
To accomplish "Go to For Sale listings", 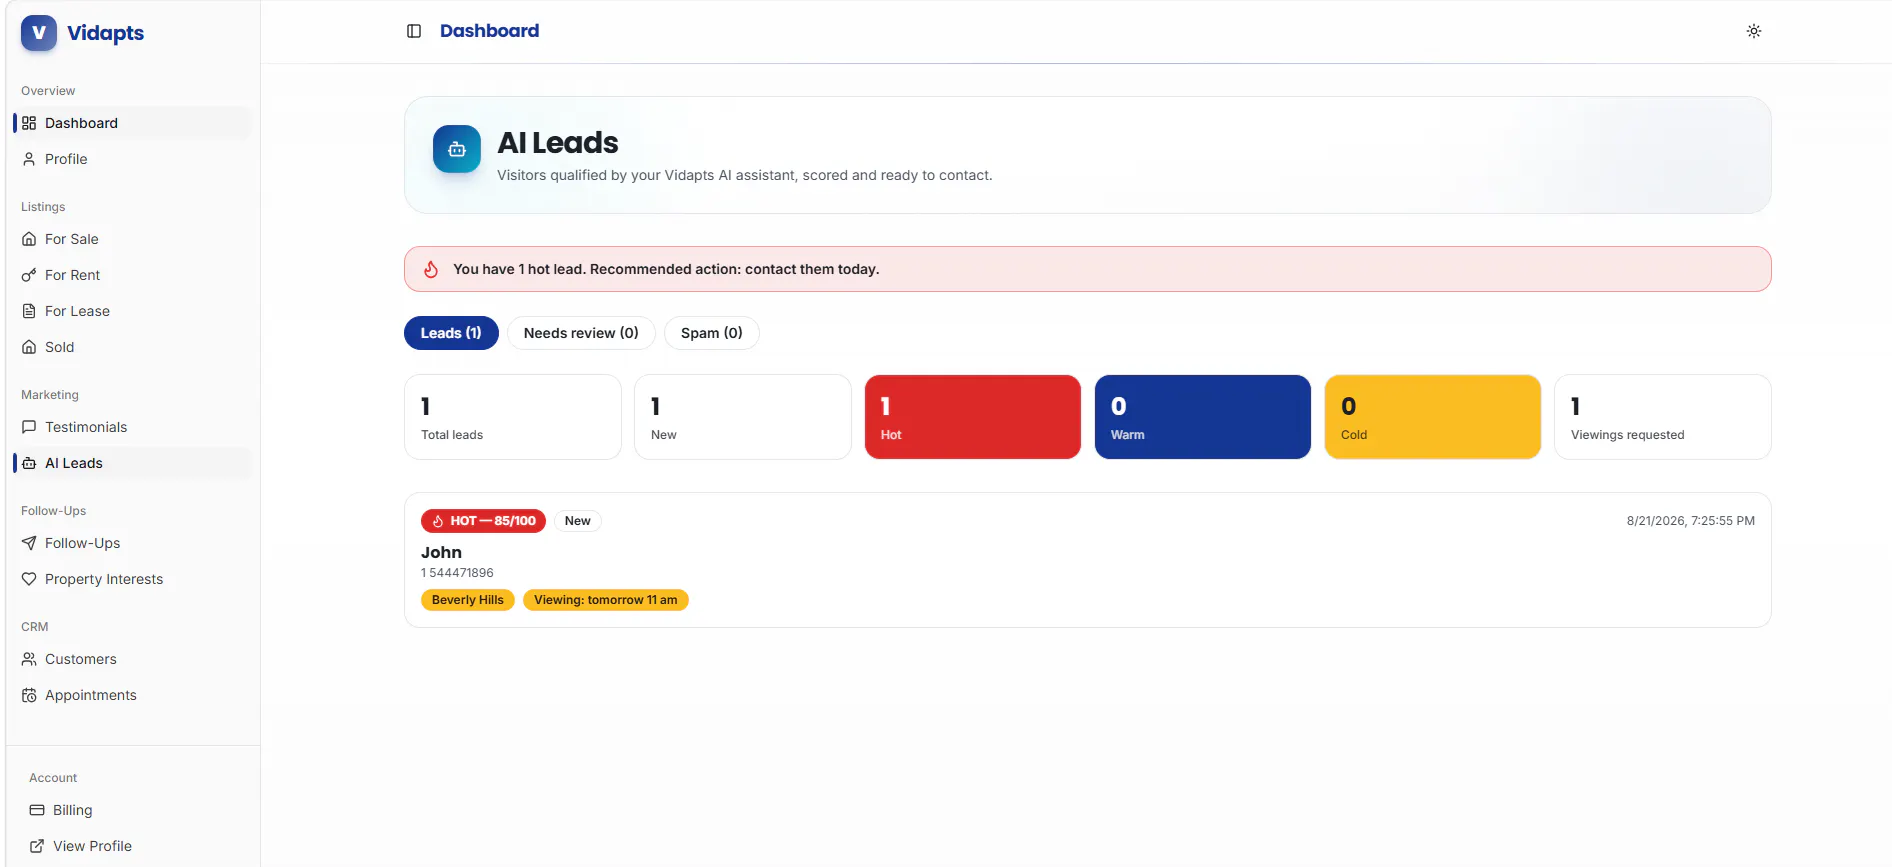I will coord(132,239).
